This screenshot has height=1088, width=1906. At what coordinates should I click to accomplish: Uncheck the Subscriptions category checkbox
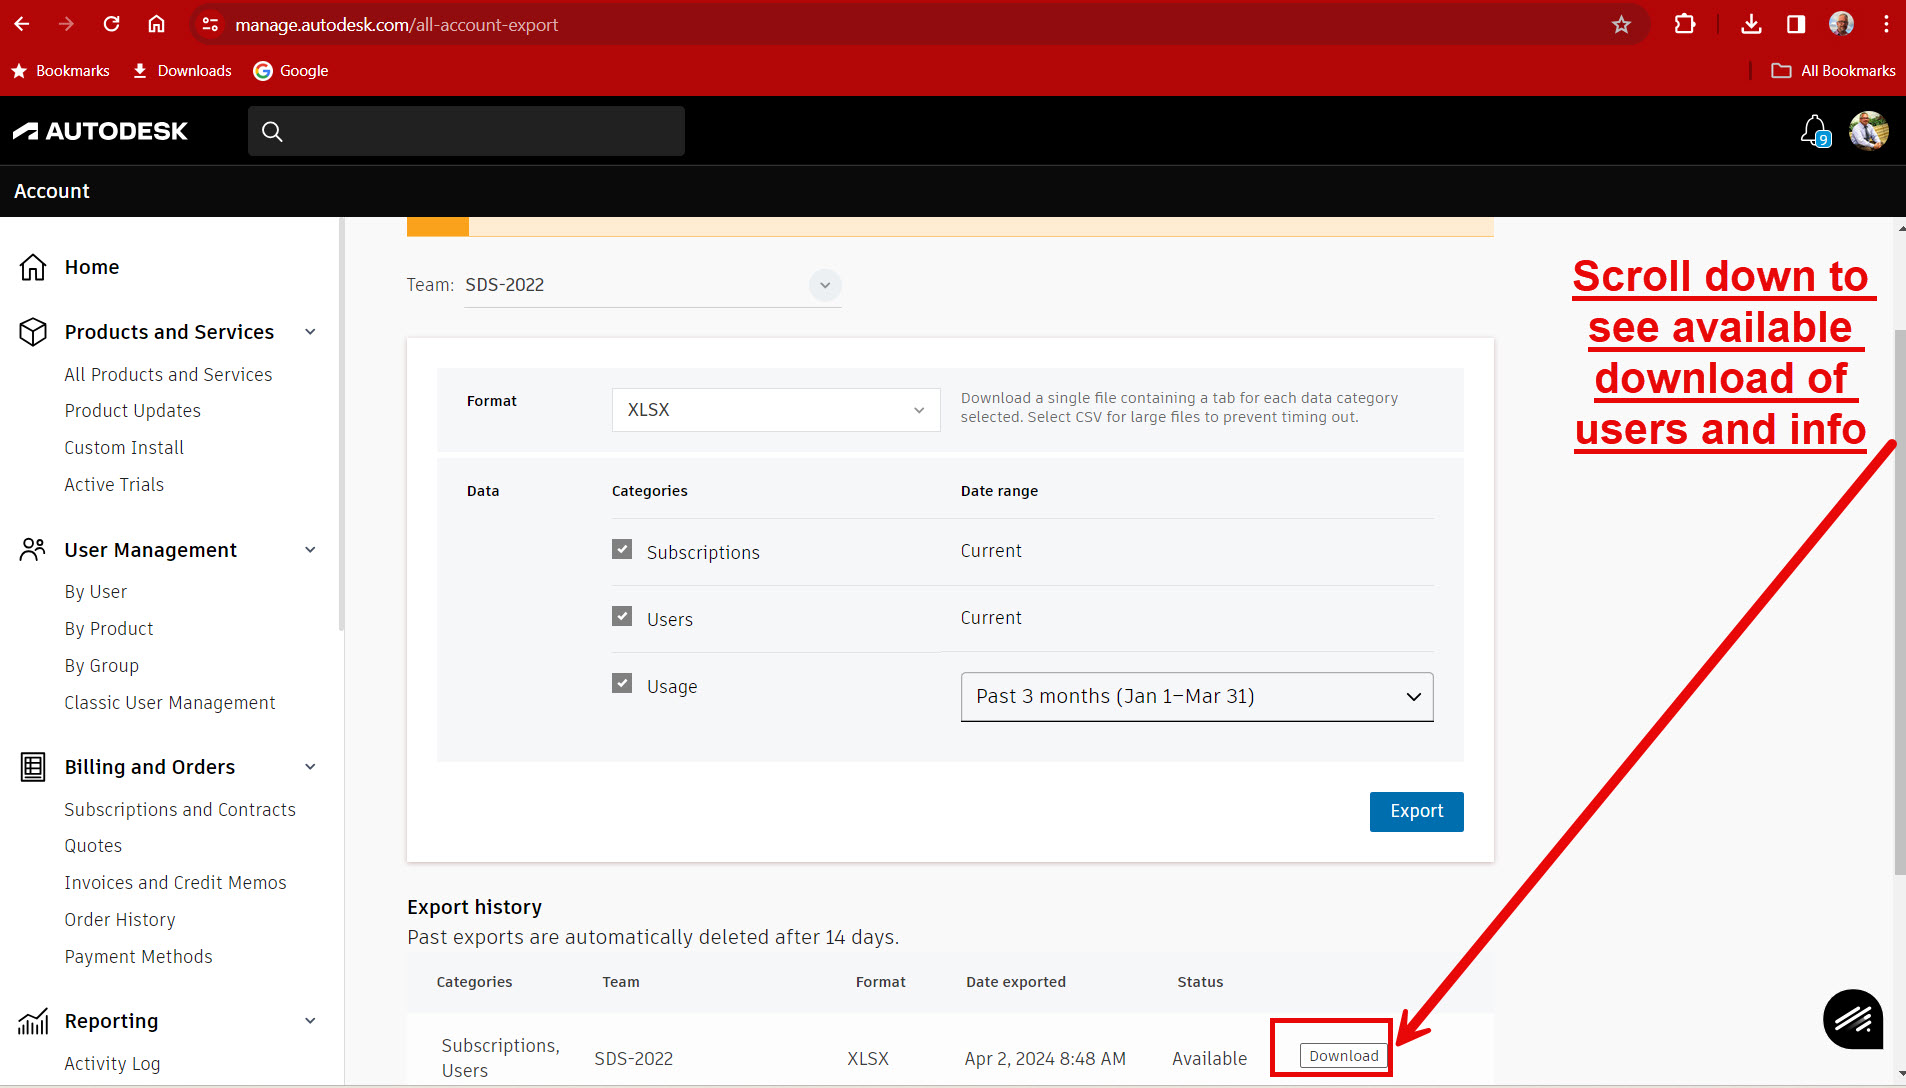(622, 550)
